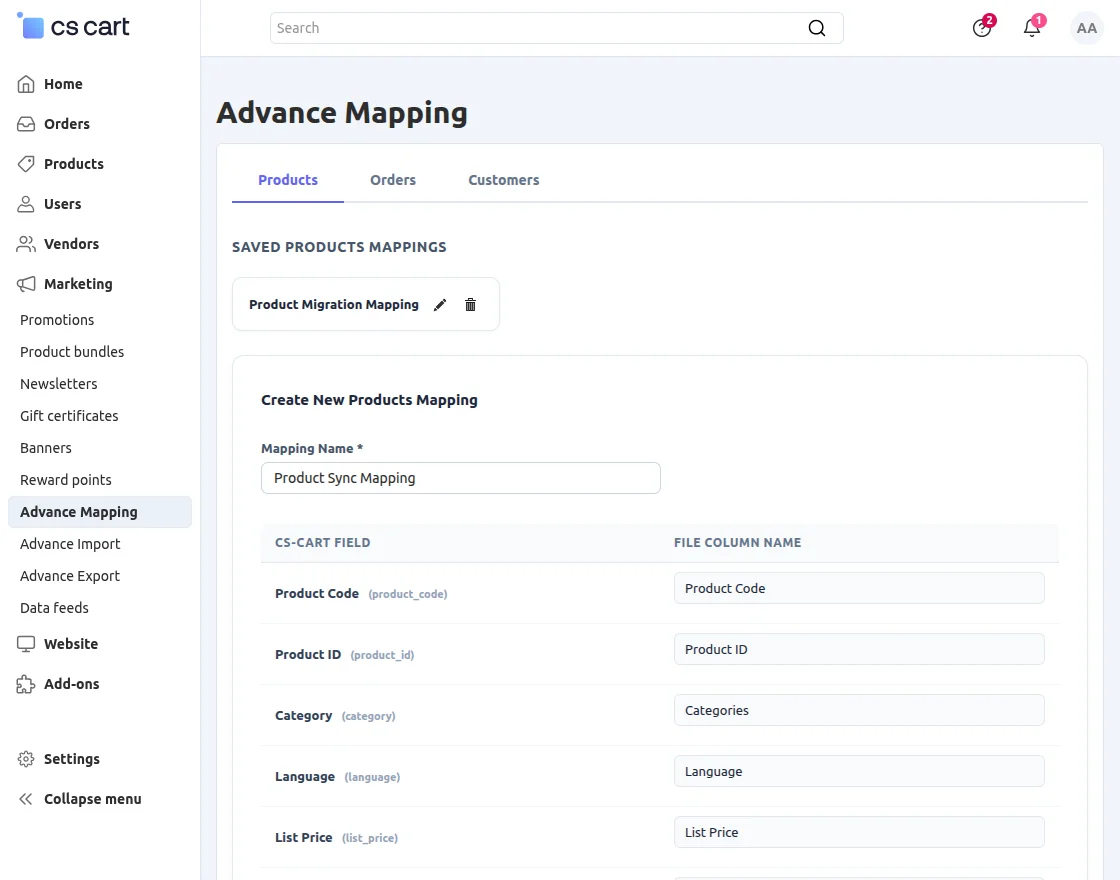The image size is (1120, 880).
Task: Go to Promotions
Action: tap(57, 320)
